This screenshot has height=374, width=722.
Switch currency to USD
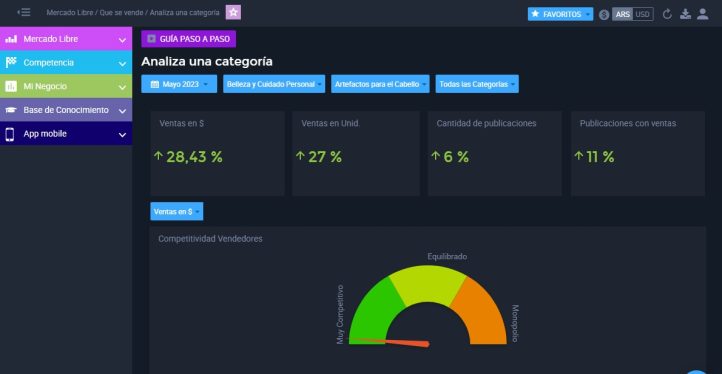tap(642, 14)
